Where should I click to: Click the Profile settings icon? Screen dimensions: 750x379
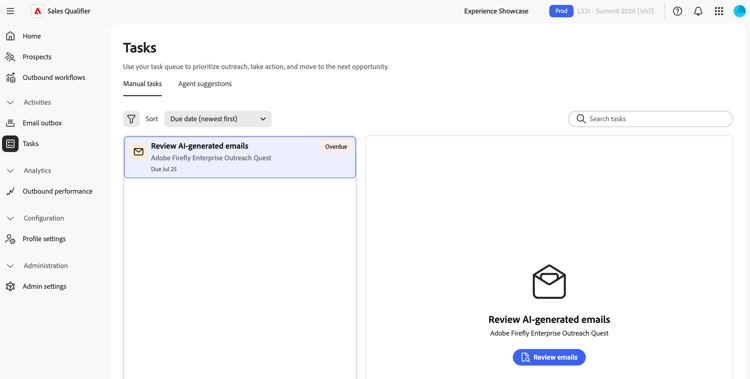pyautogui.click(x=10, y=239)
